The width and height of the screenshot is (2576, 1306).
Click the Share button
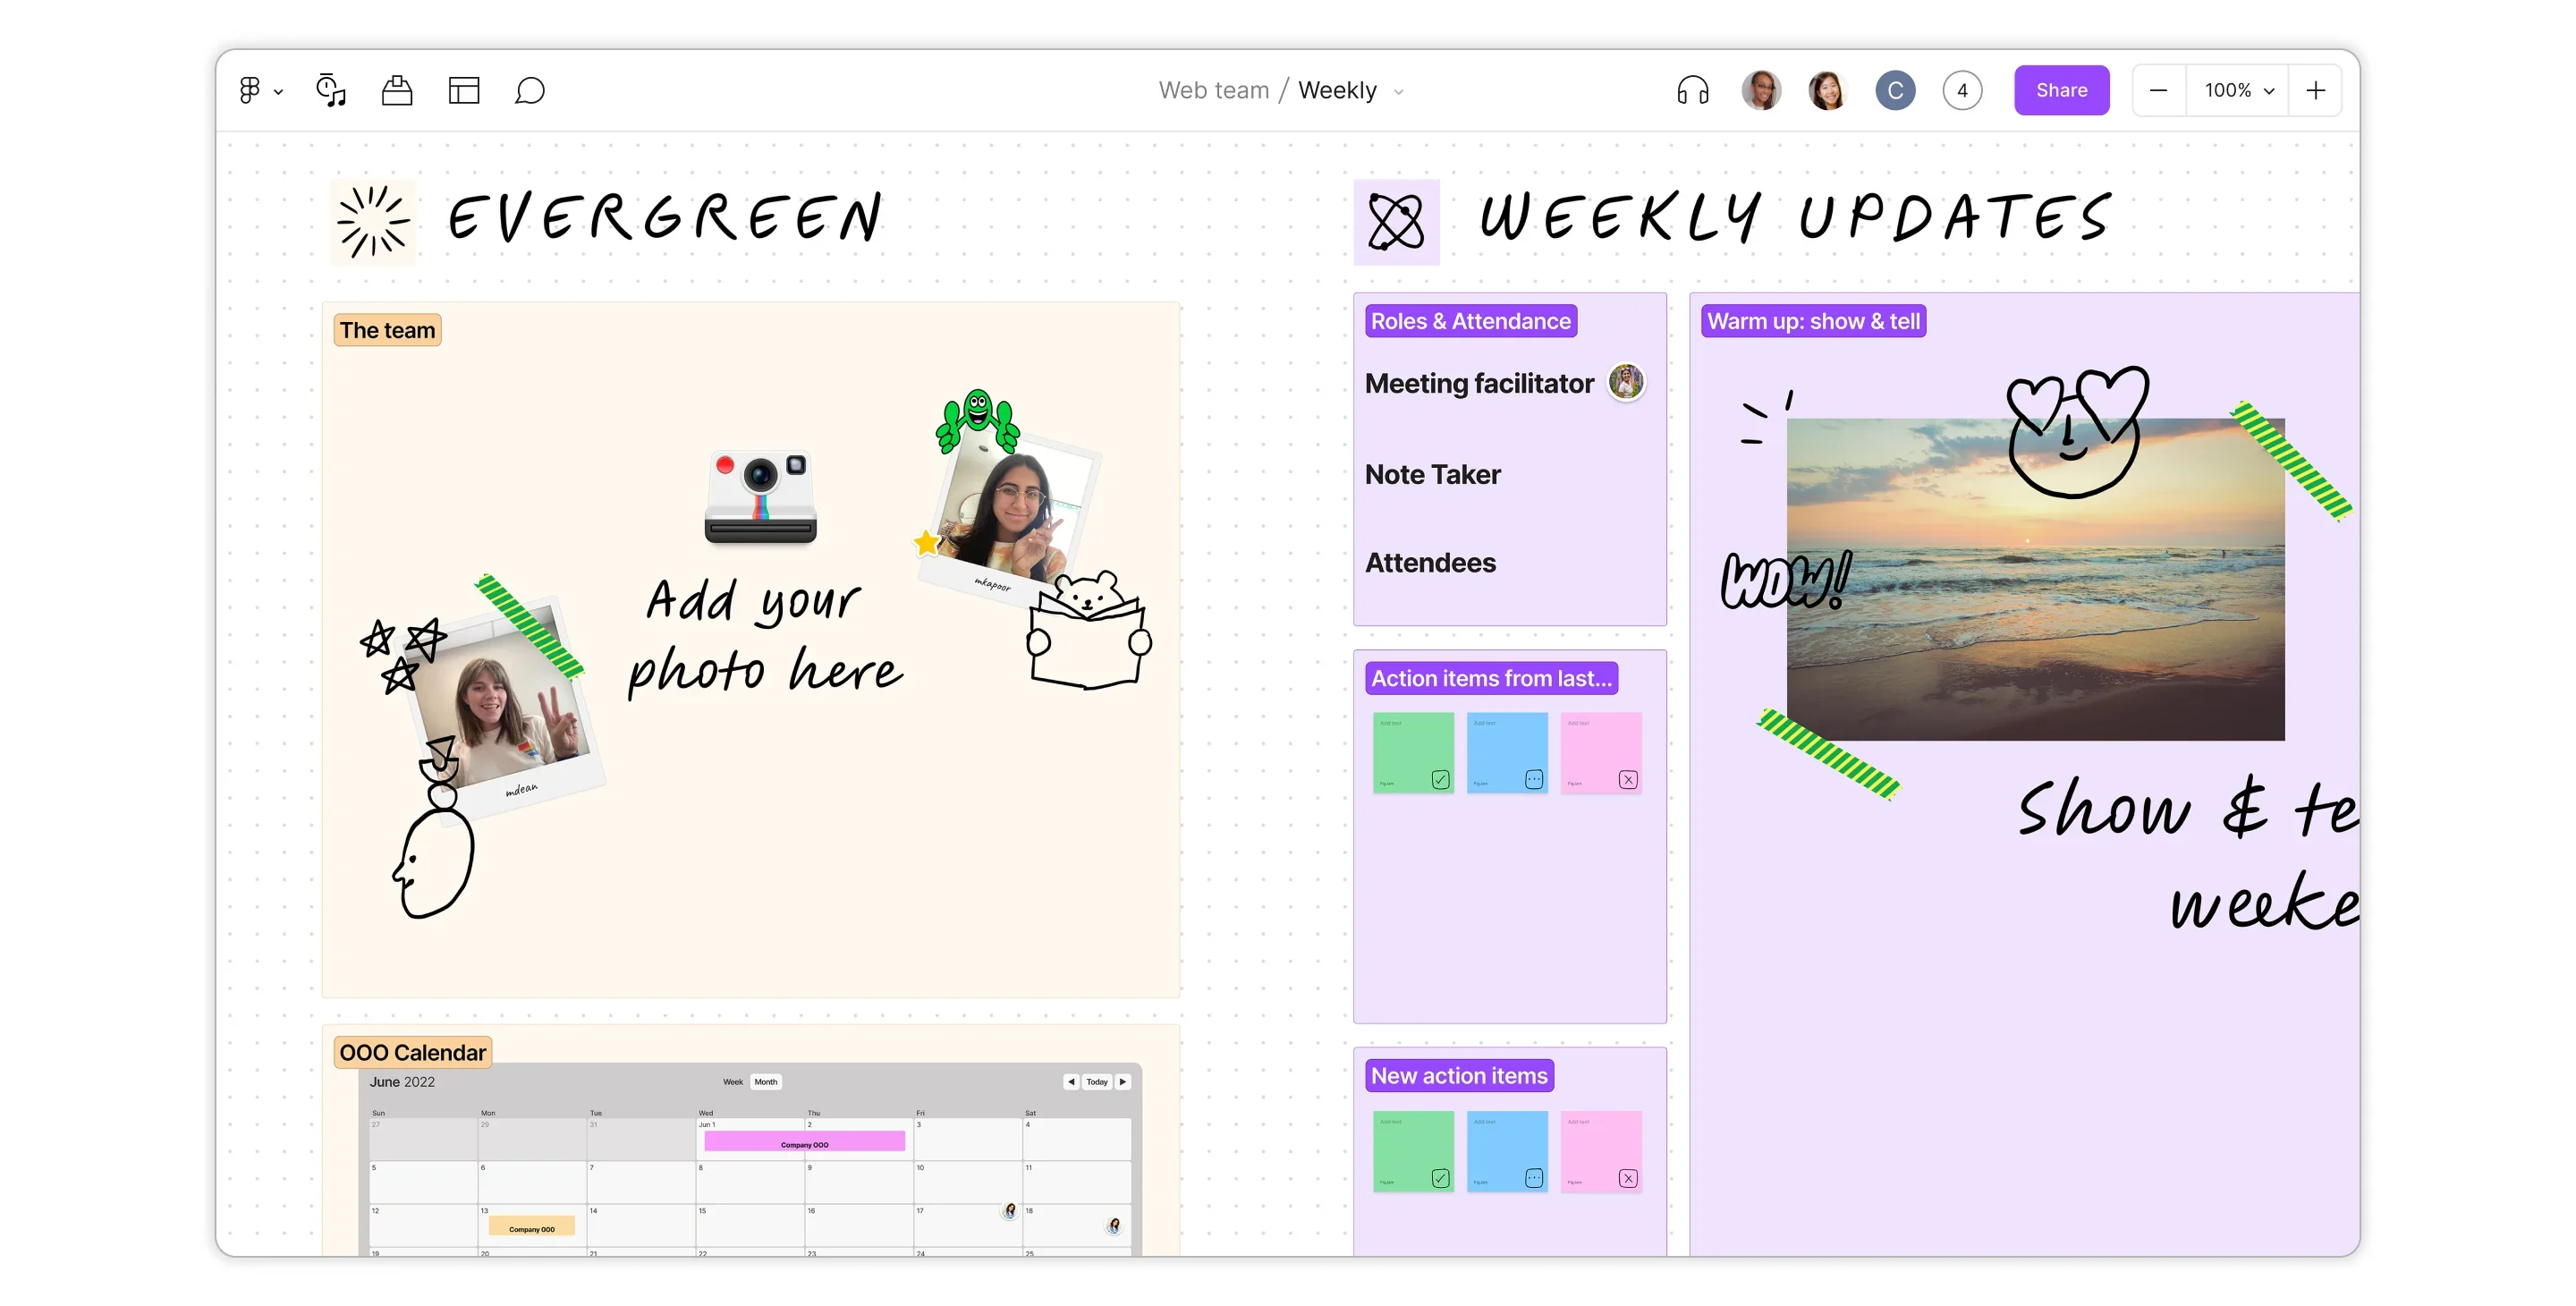2061,90
